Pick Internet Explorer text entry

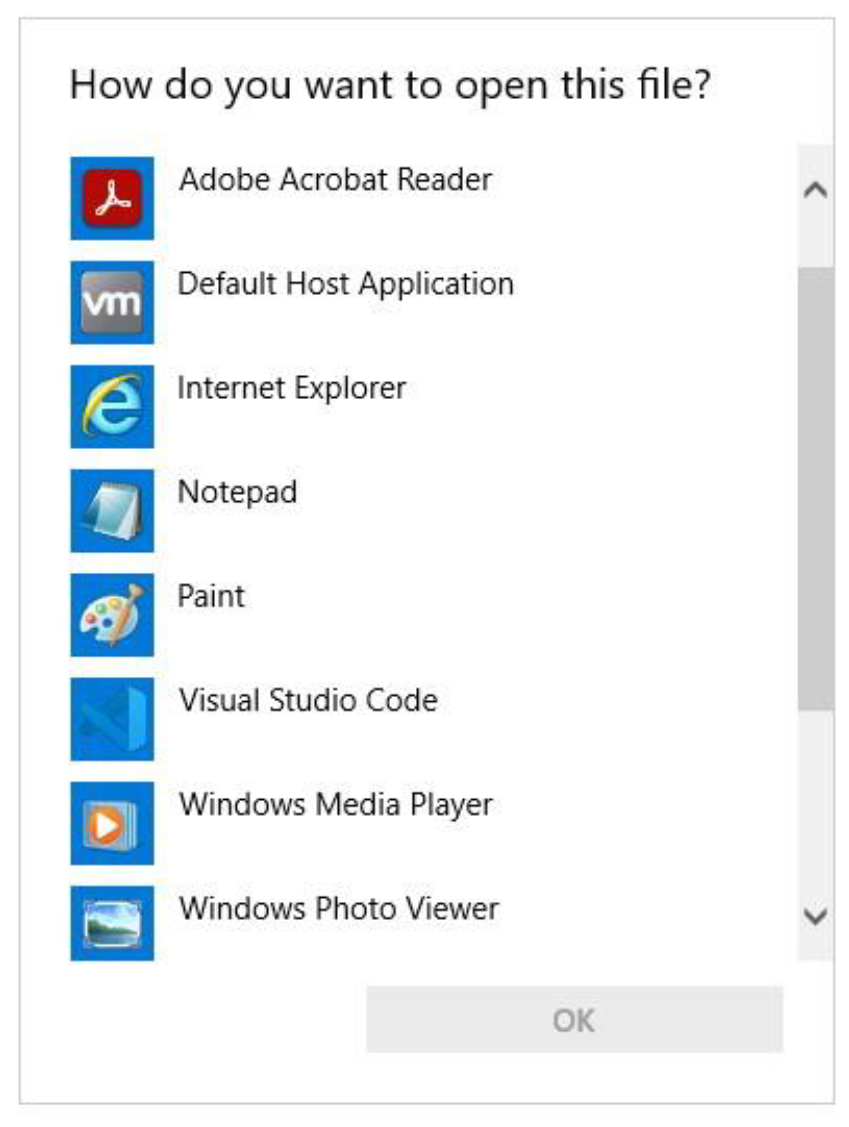(291, 388)
